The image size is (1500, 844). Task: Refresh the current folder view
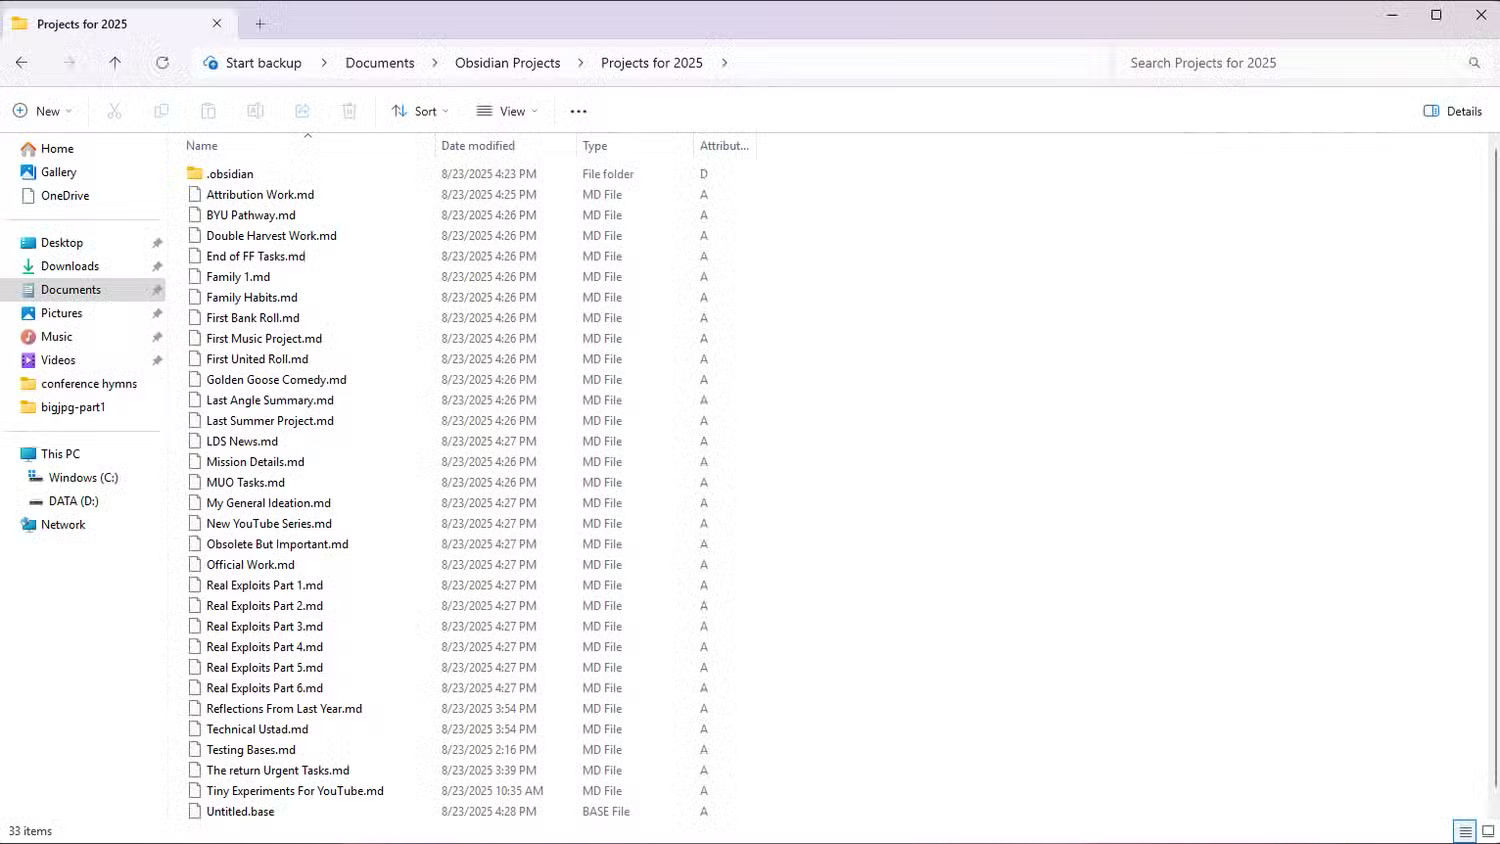162,63
